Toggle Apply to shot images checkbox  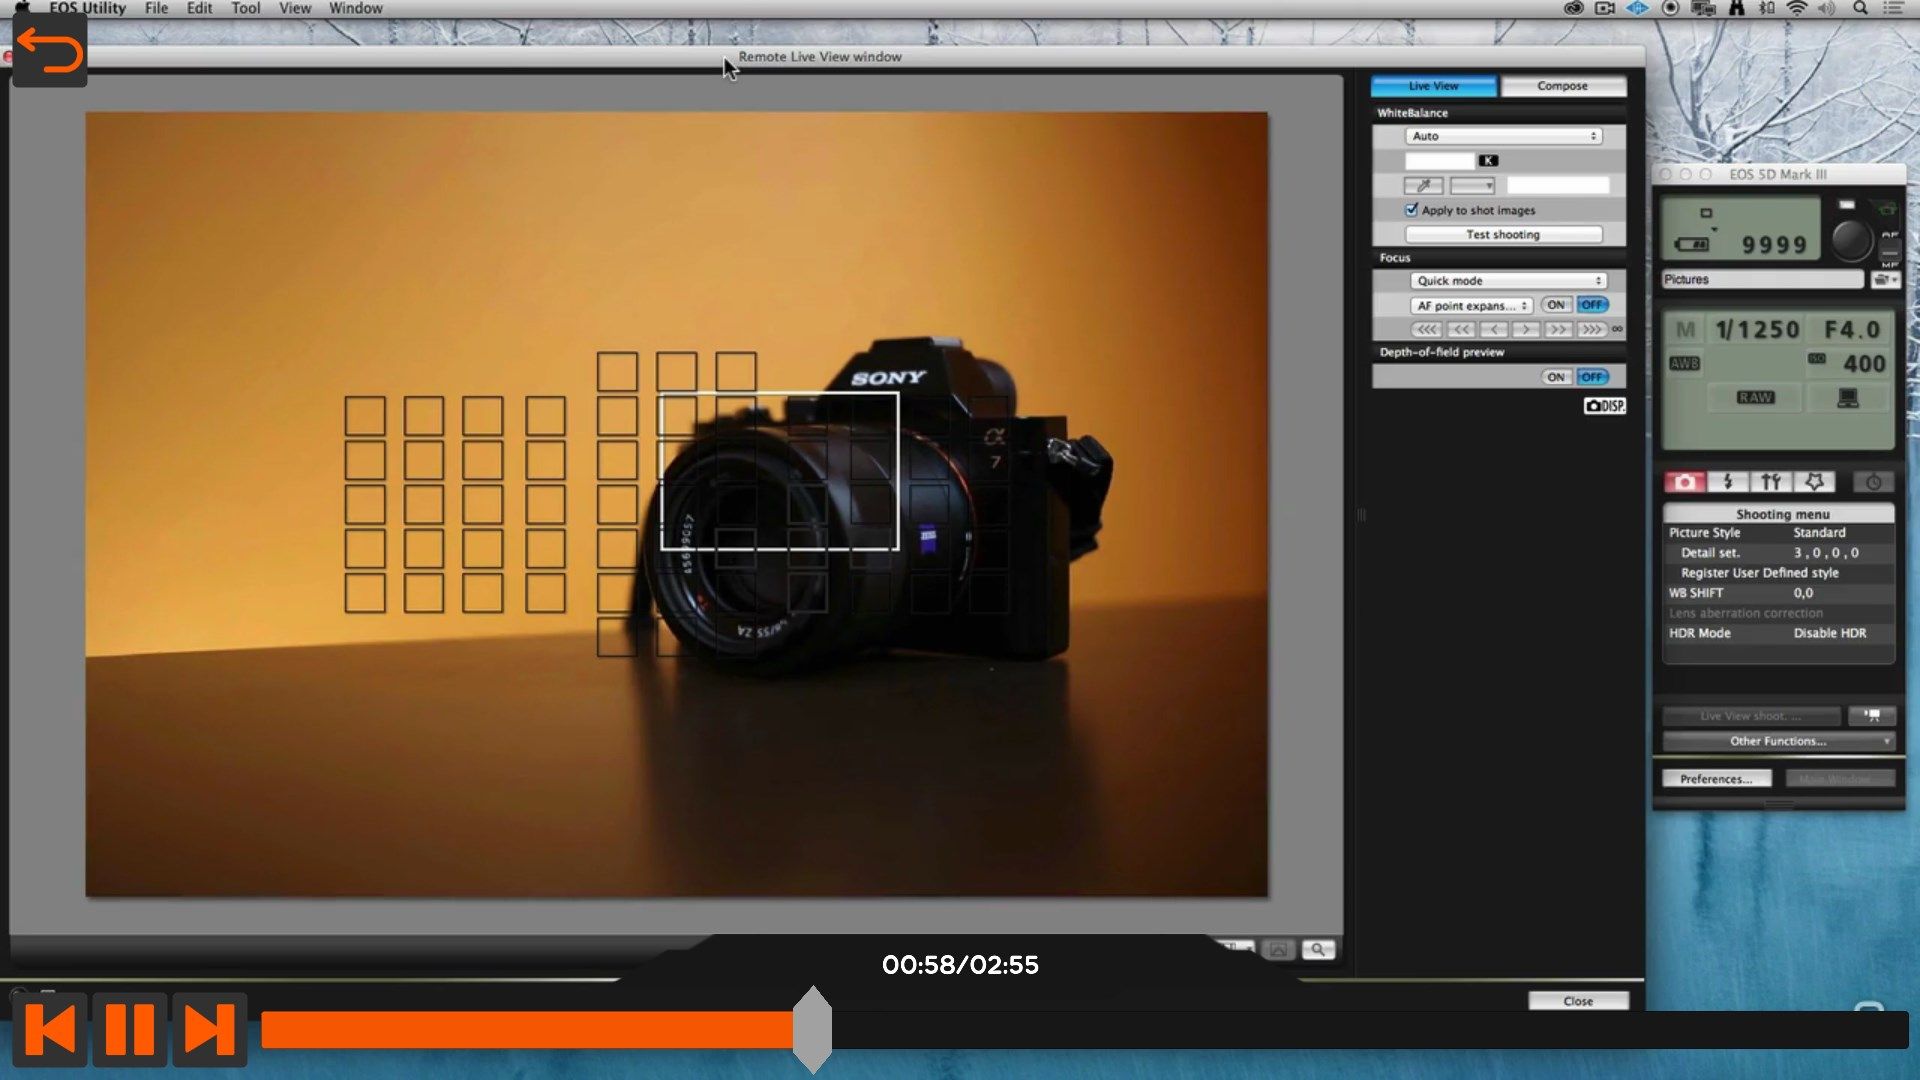click(x=1411, y=210)
